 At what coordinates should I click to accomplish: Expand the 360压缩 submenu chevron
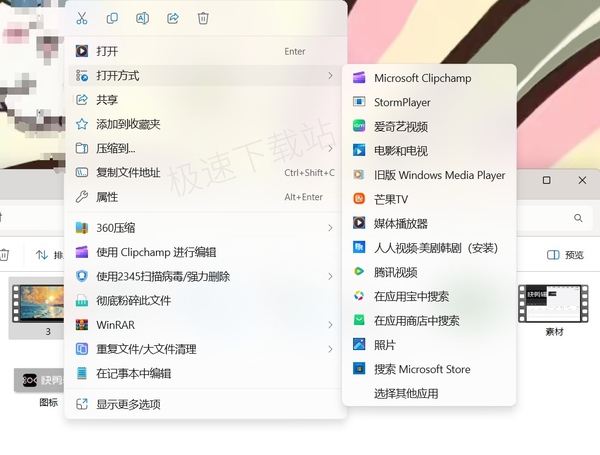[x=330, y=228]
